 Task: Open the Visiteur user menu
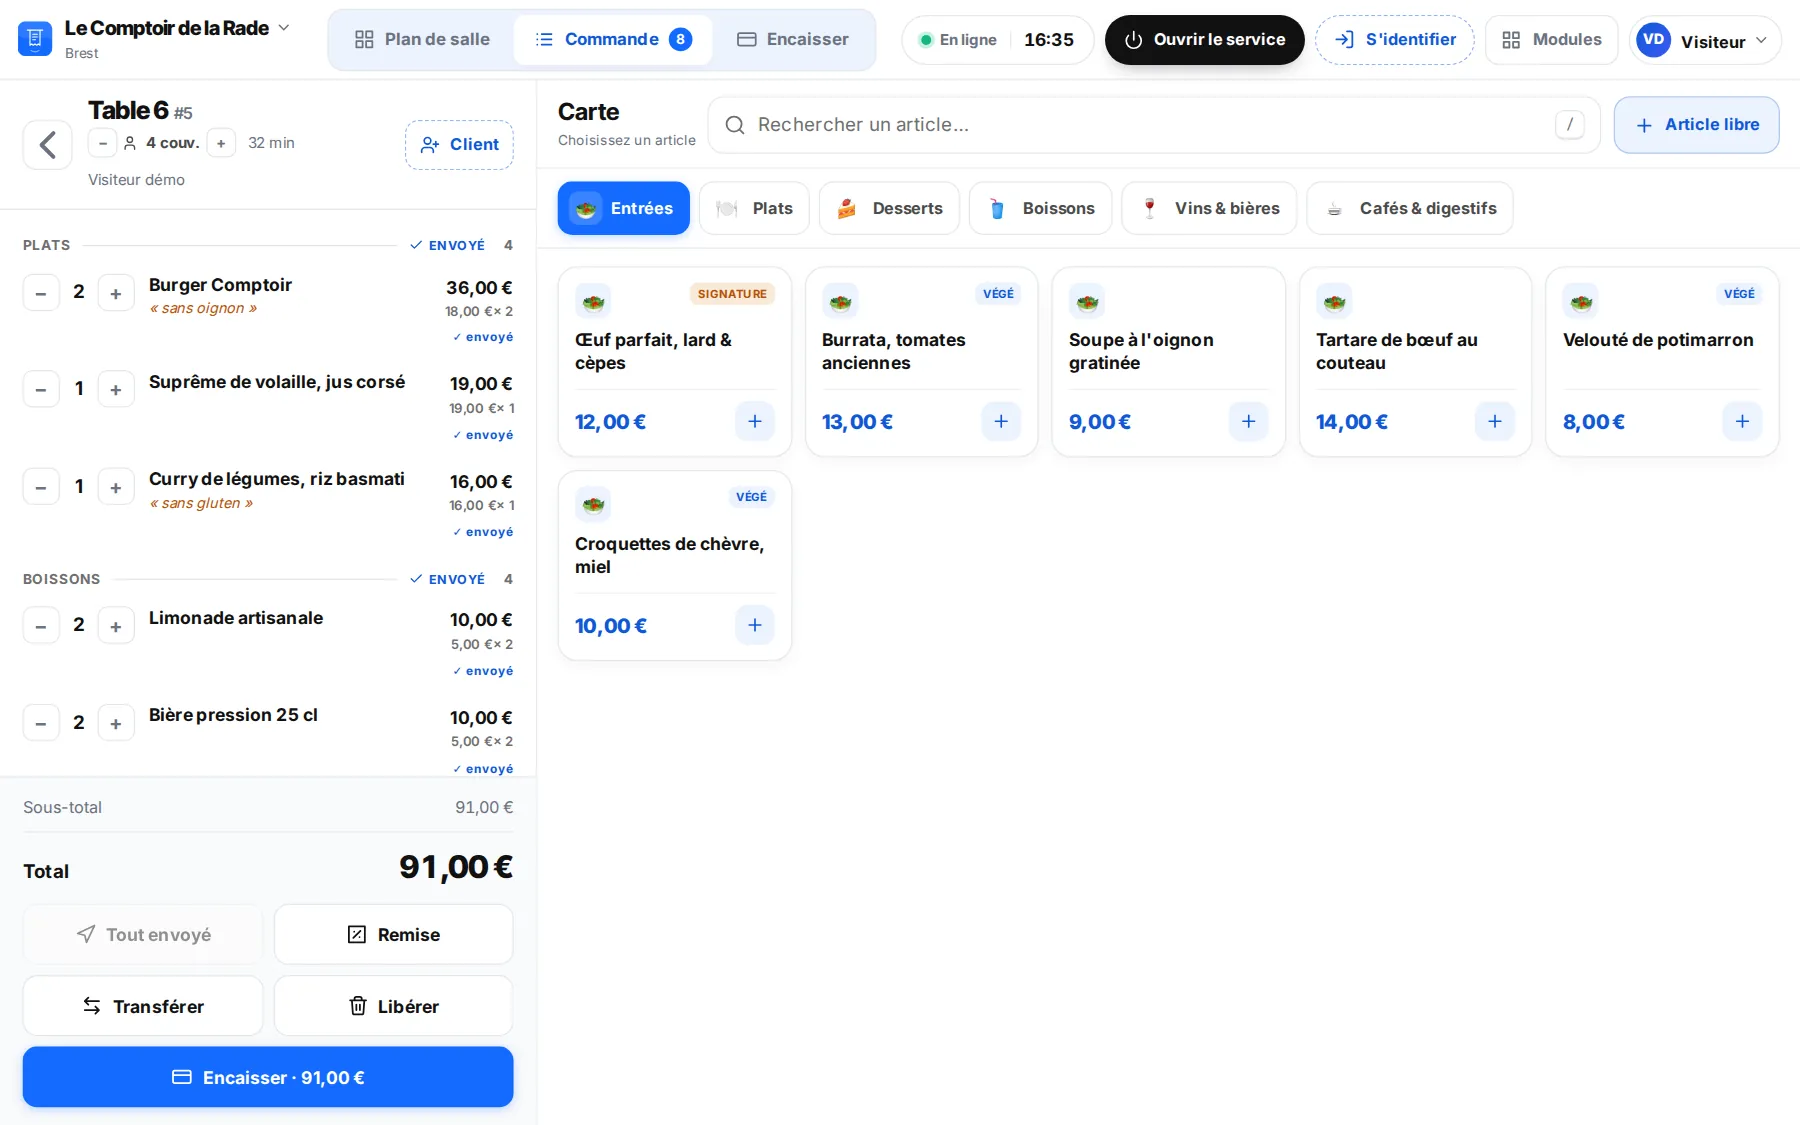1706,40
